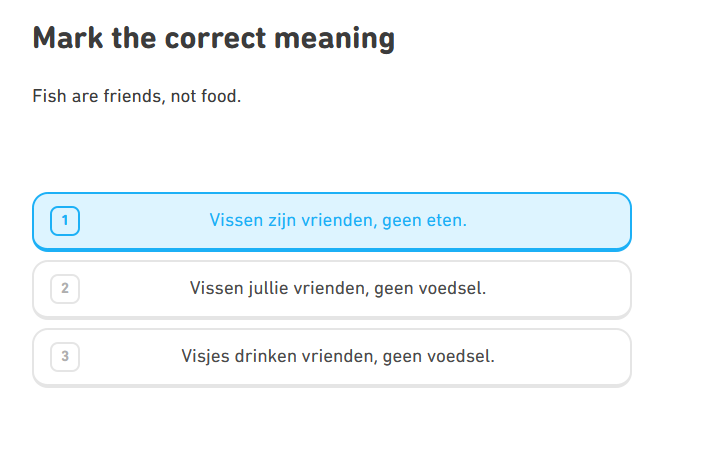Viewport: 704px width, 453px height.
Task: Click the "Mark the correct meaning" heading
Action: pos(214,39)
